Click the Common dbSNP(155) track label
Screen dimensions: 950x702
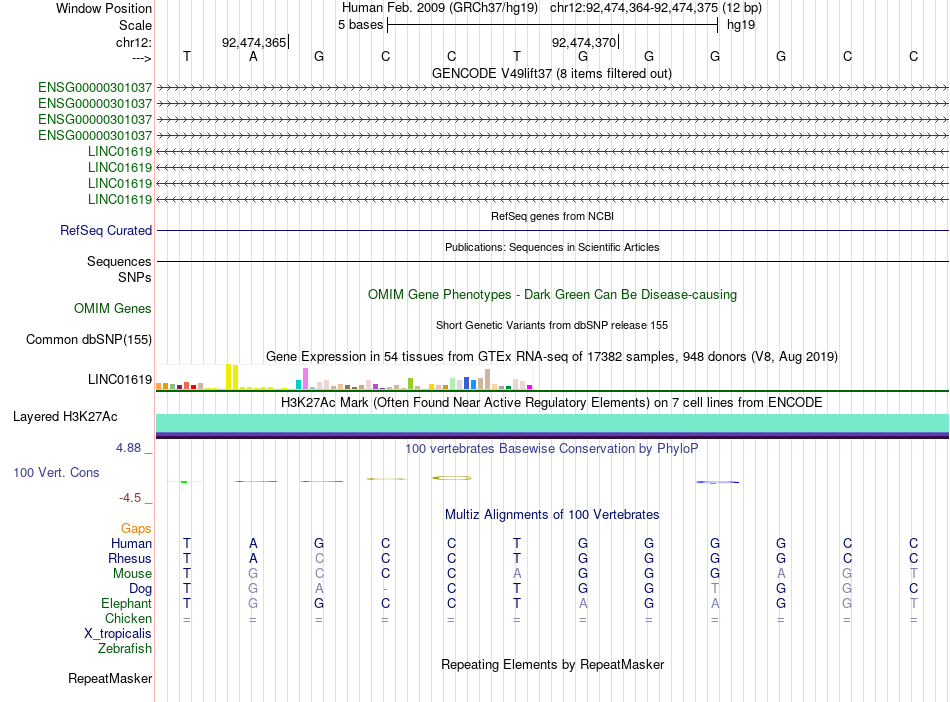[88, 339]
